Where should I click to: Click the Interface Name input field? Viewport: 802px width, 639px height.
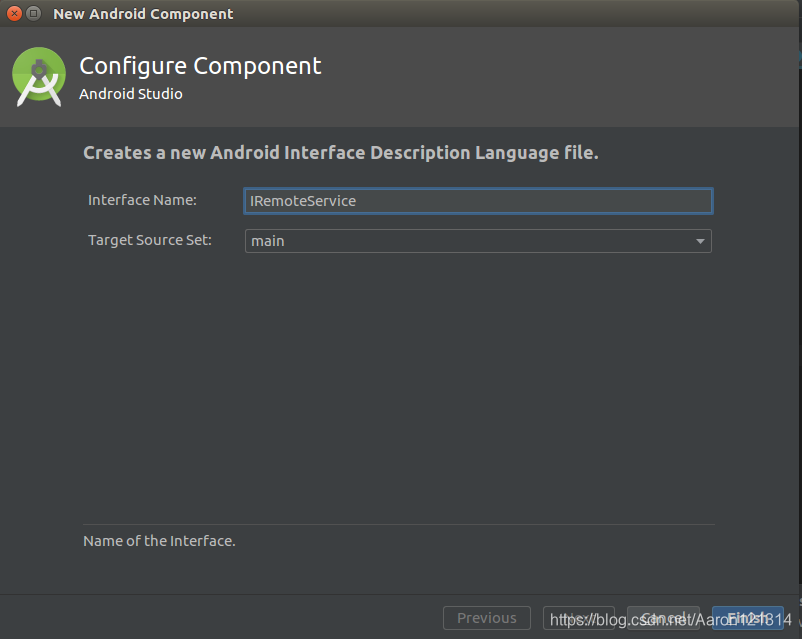478,201
